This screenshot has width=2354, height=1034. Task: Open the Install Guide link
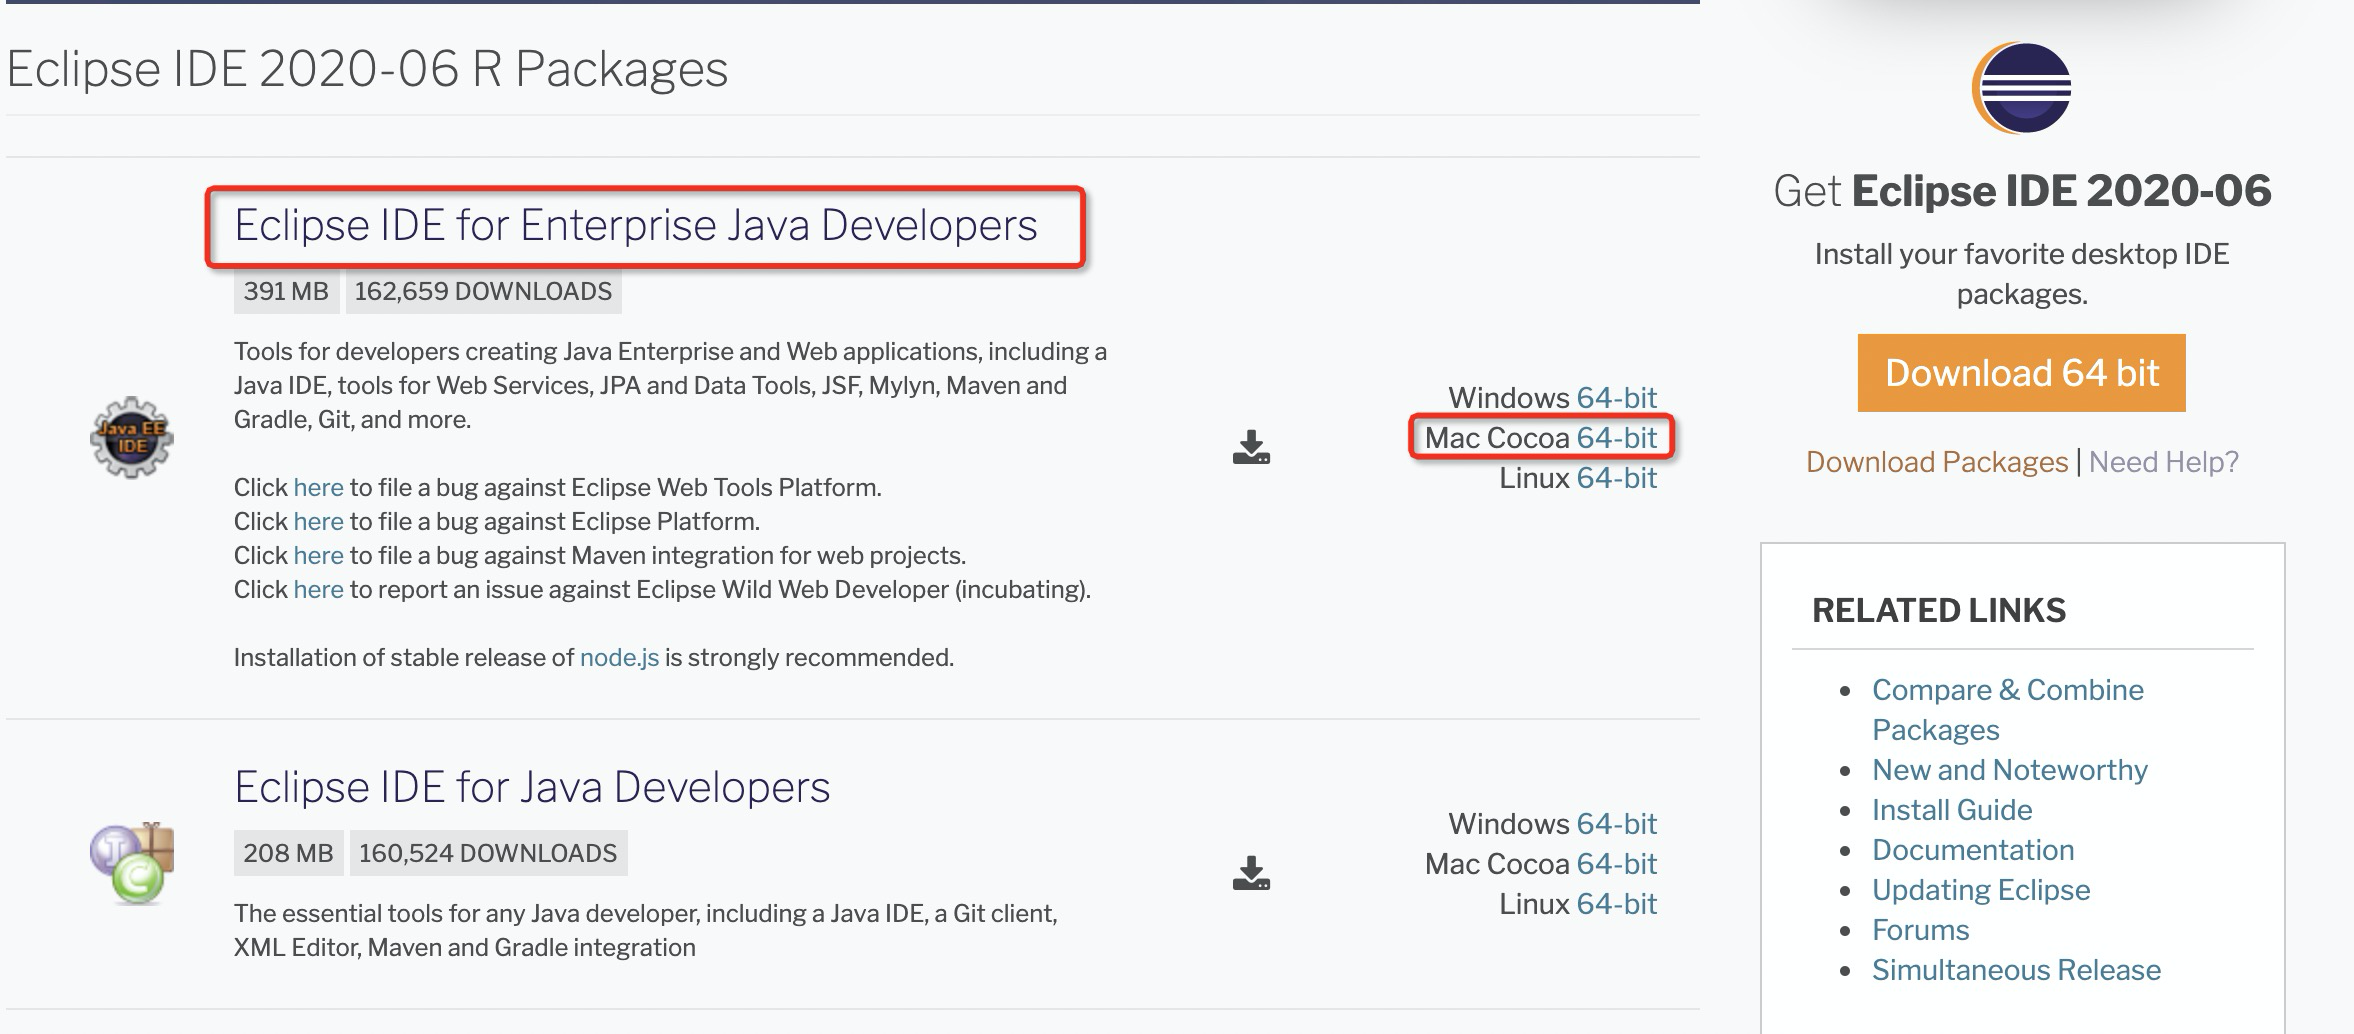[1951, 810]
